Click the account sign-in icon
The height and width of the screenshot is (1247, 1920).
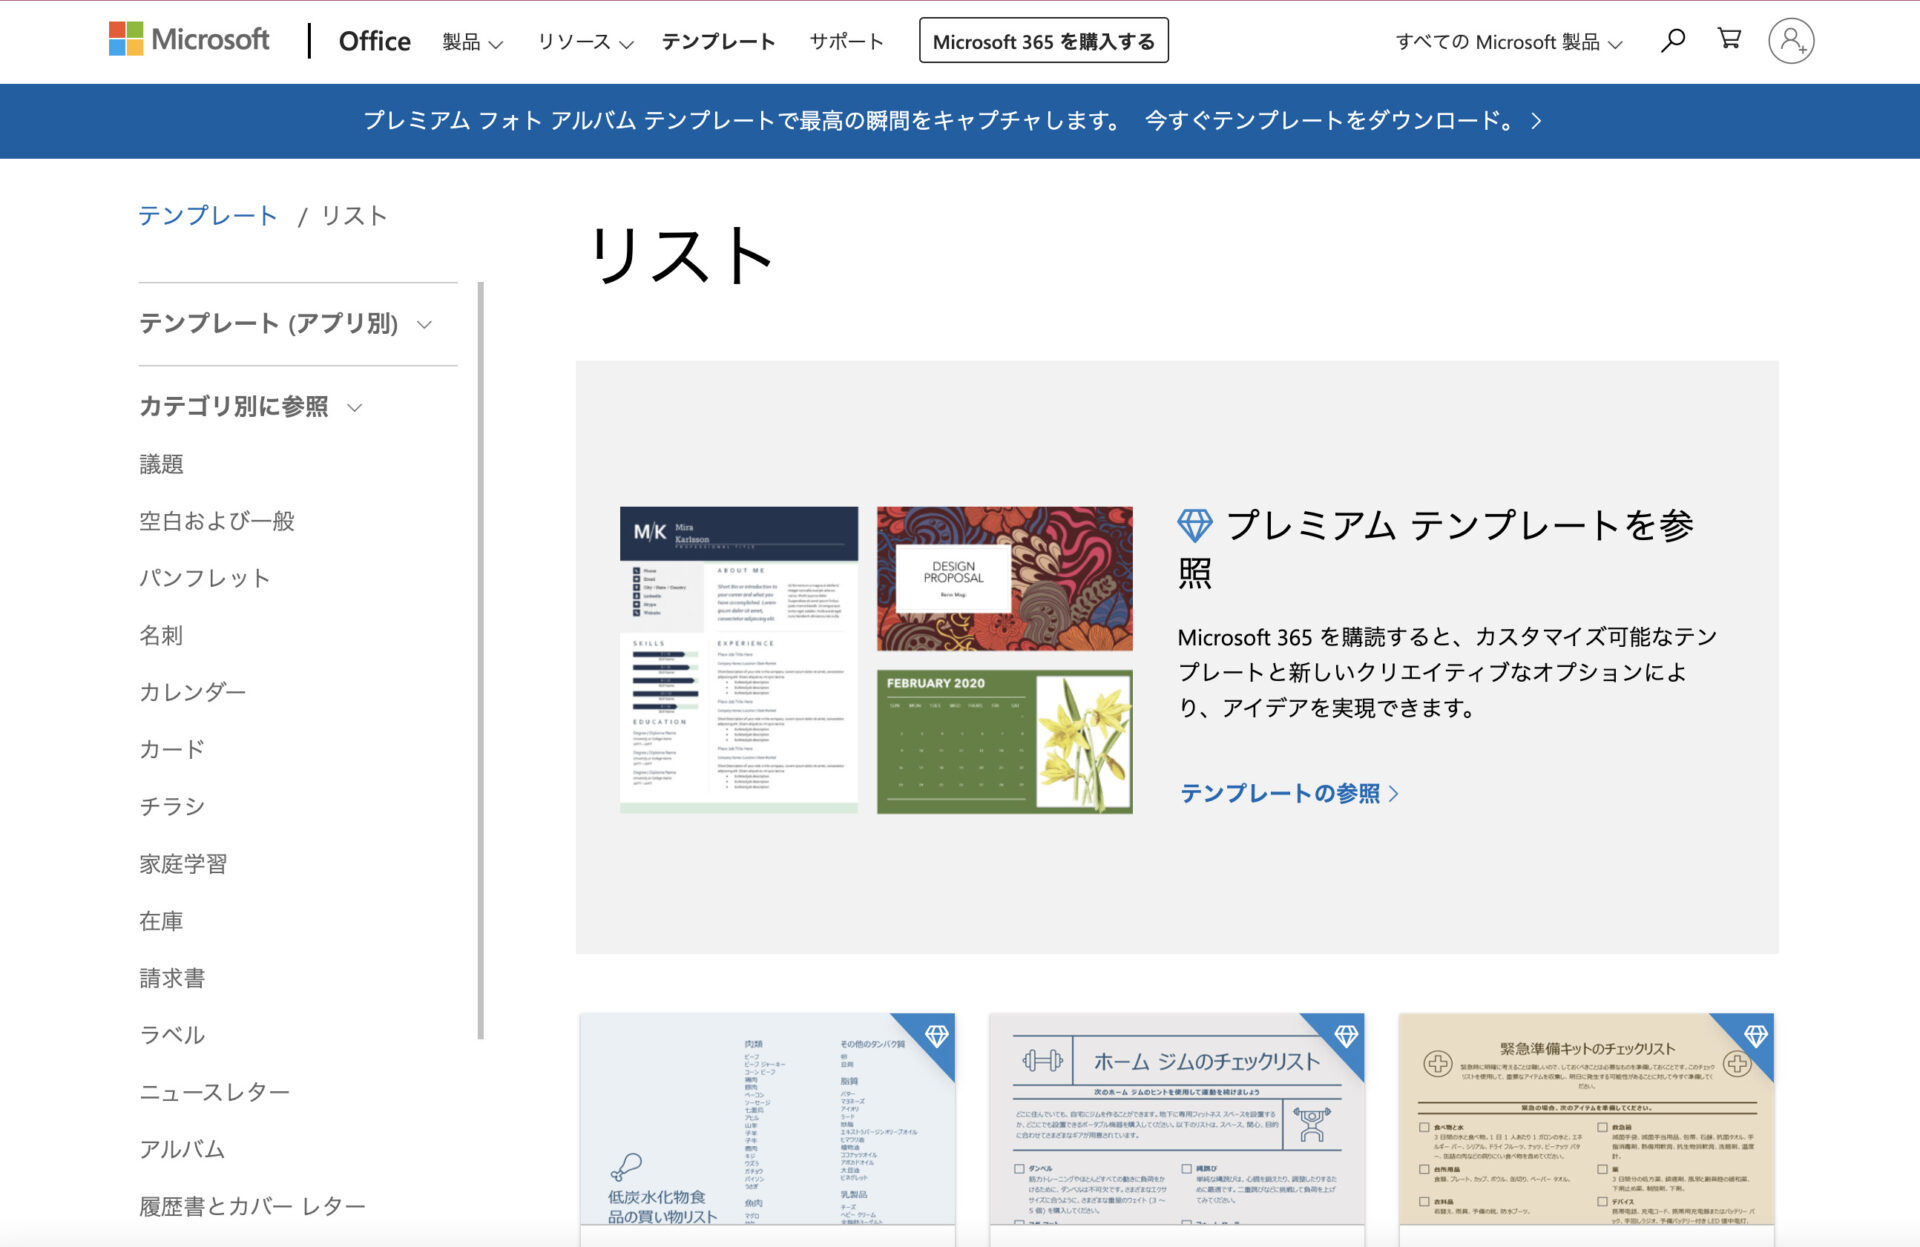pos(1791,40)
